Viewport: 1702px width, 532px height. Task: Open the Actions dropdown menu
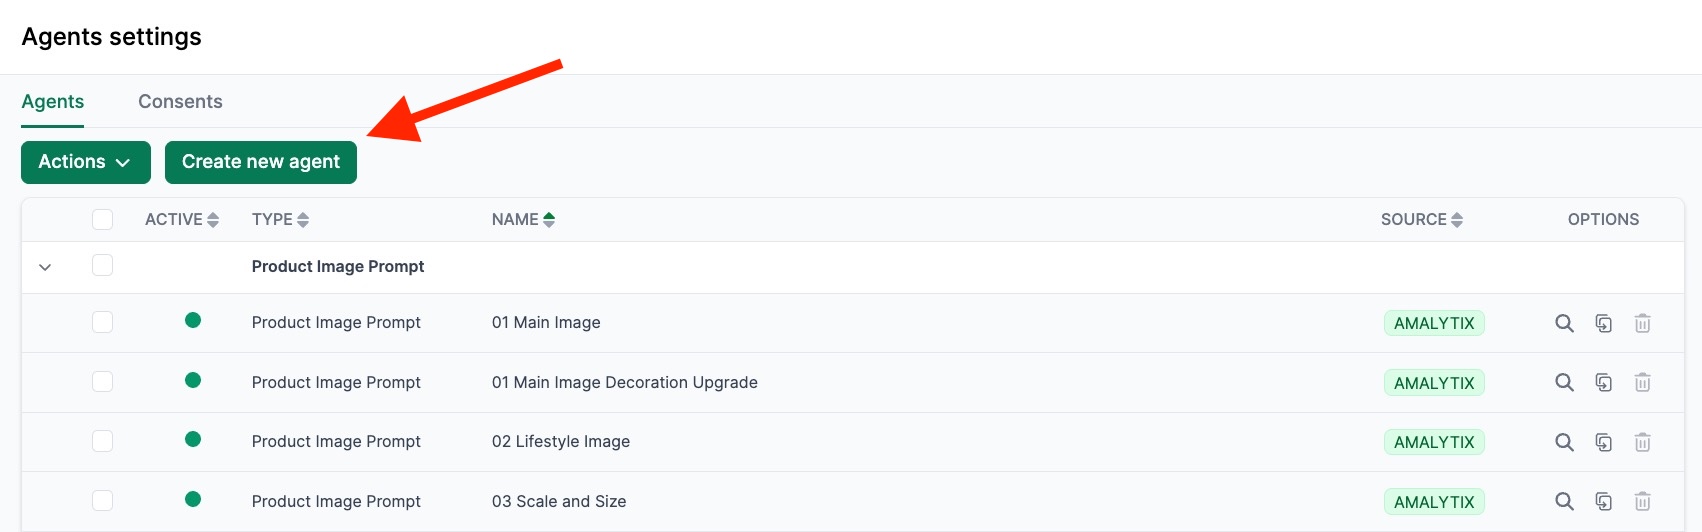pos(85,162)
